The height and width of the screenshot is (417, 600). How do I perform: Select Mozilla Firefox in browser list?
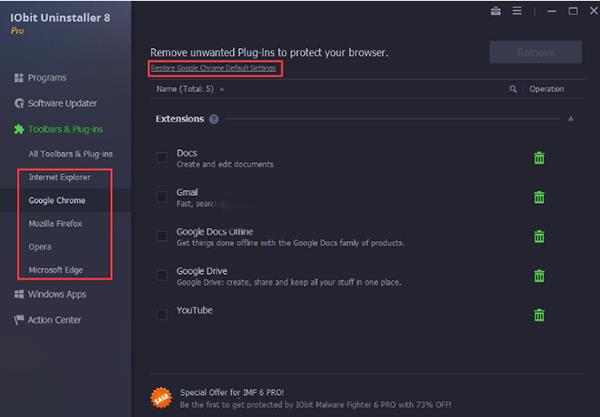point(55,223)
